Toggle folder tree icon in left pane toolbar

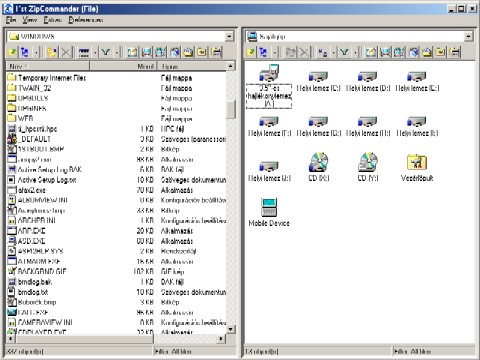coord(25,52)
